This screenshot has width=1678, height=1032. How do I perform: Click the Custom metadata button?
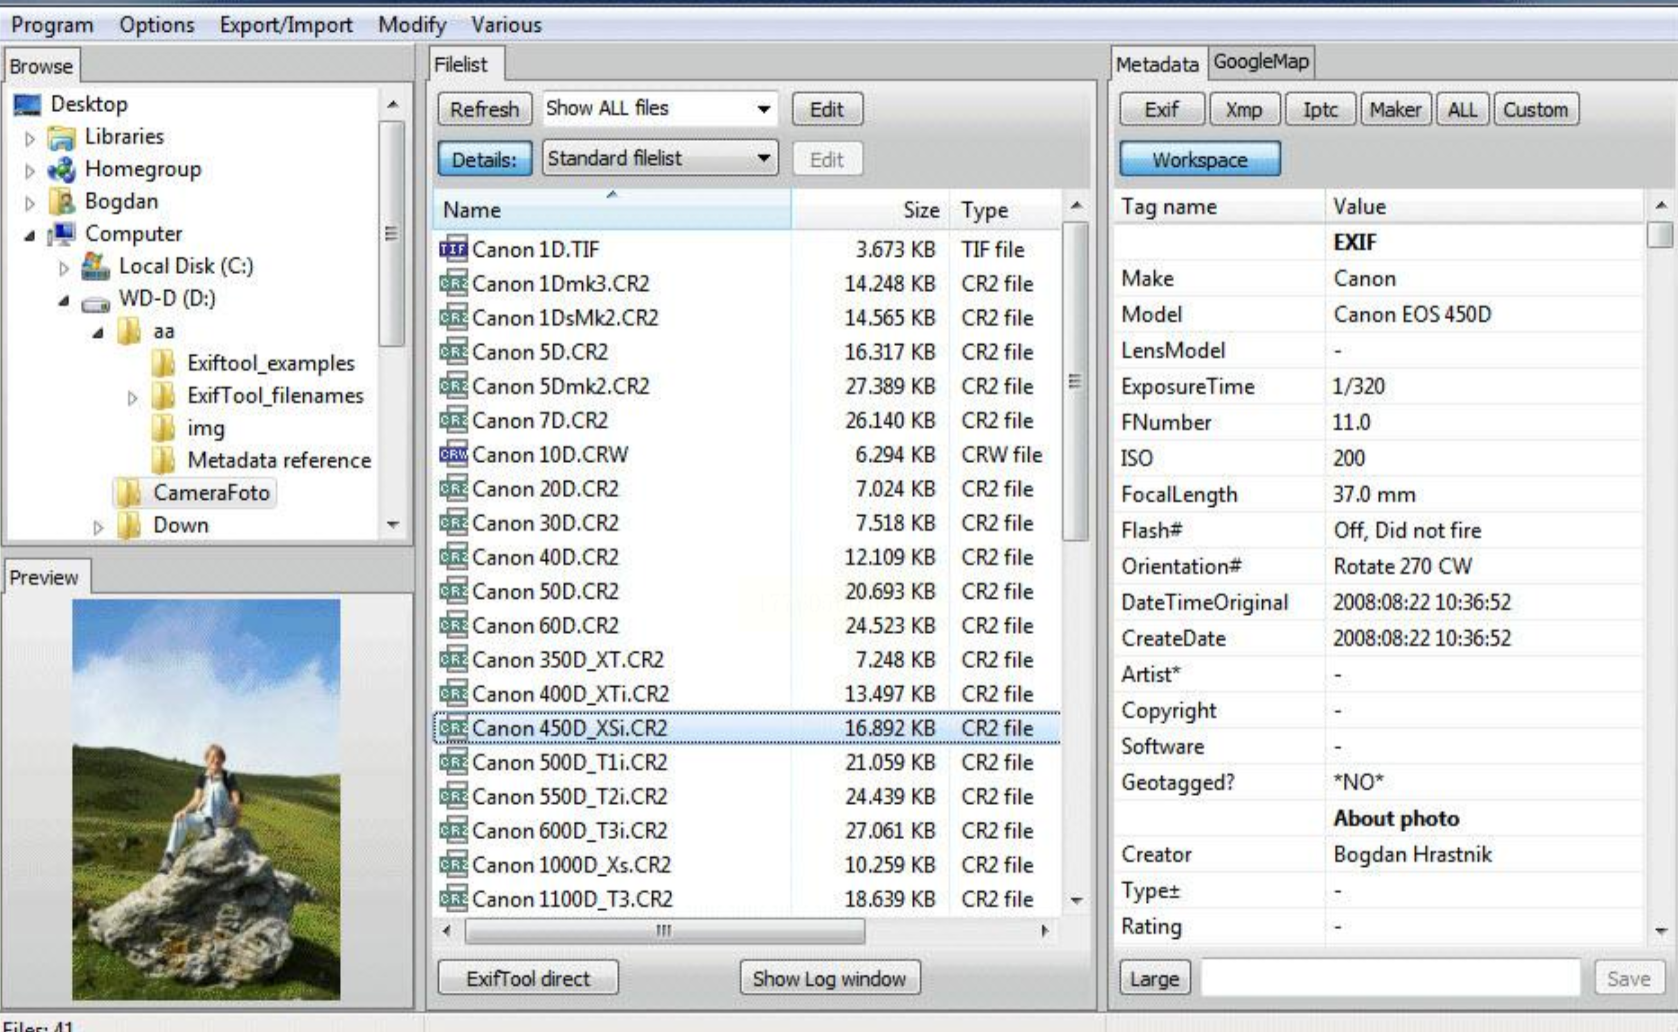tap(1535, 109)
